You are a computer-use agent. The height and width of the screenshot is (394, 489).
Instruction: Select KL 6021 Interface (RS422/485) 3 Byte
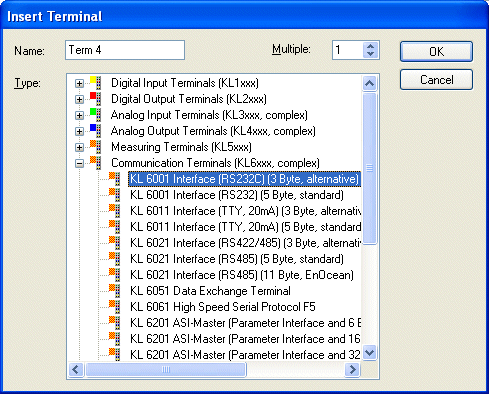tap(245, 243)
